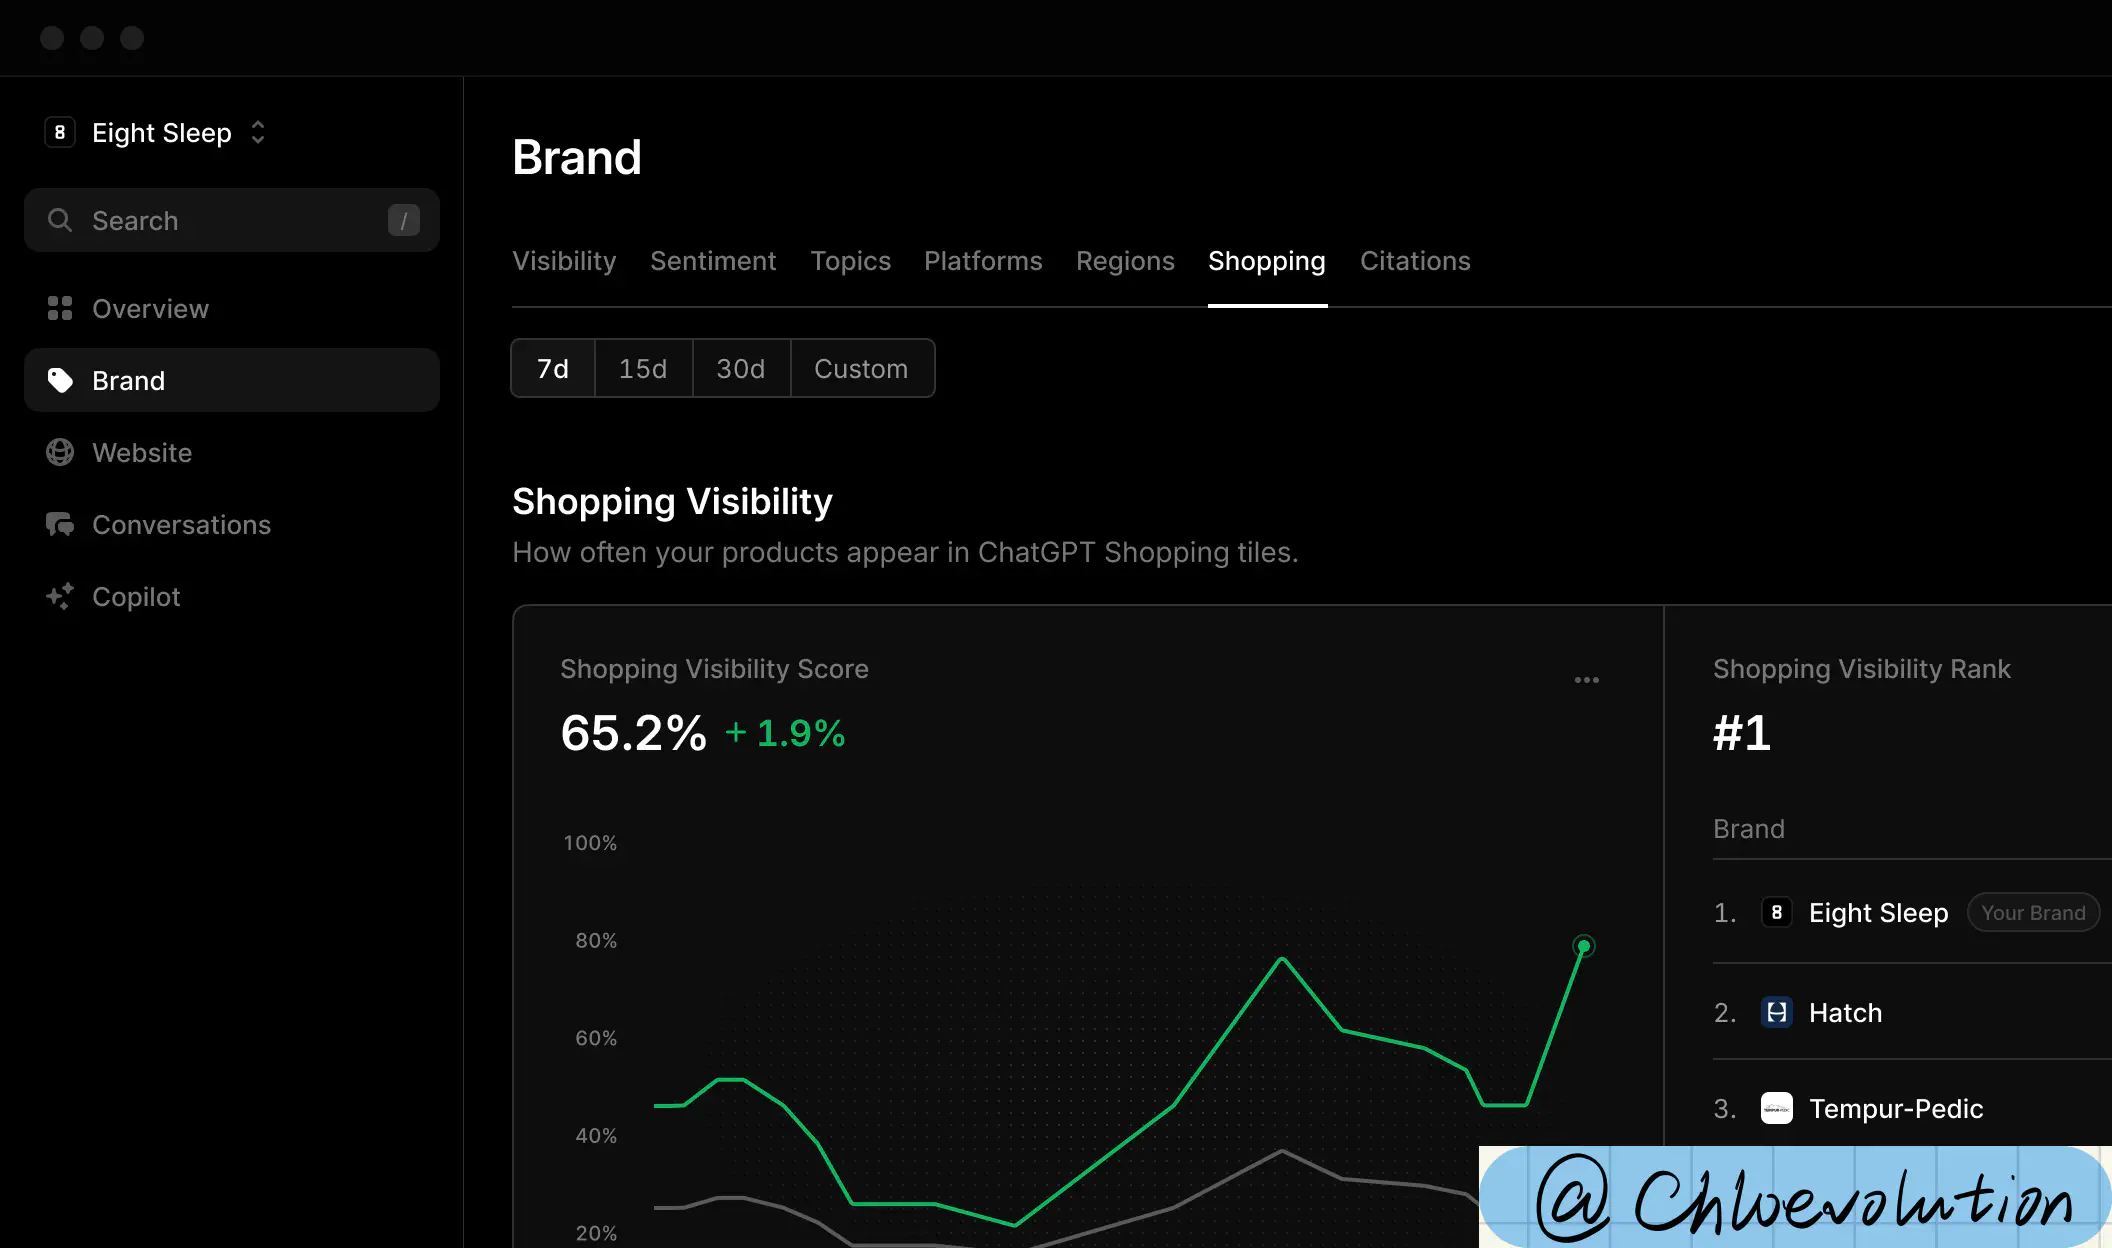Switch to the Citations tab

(x=1415, y=261)
